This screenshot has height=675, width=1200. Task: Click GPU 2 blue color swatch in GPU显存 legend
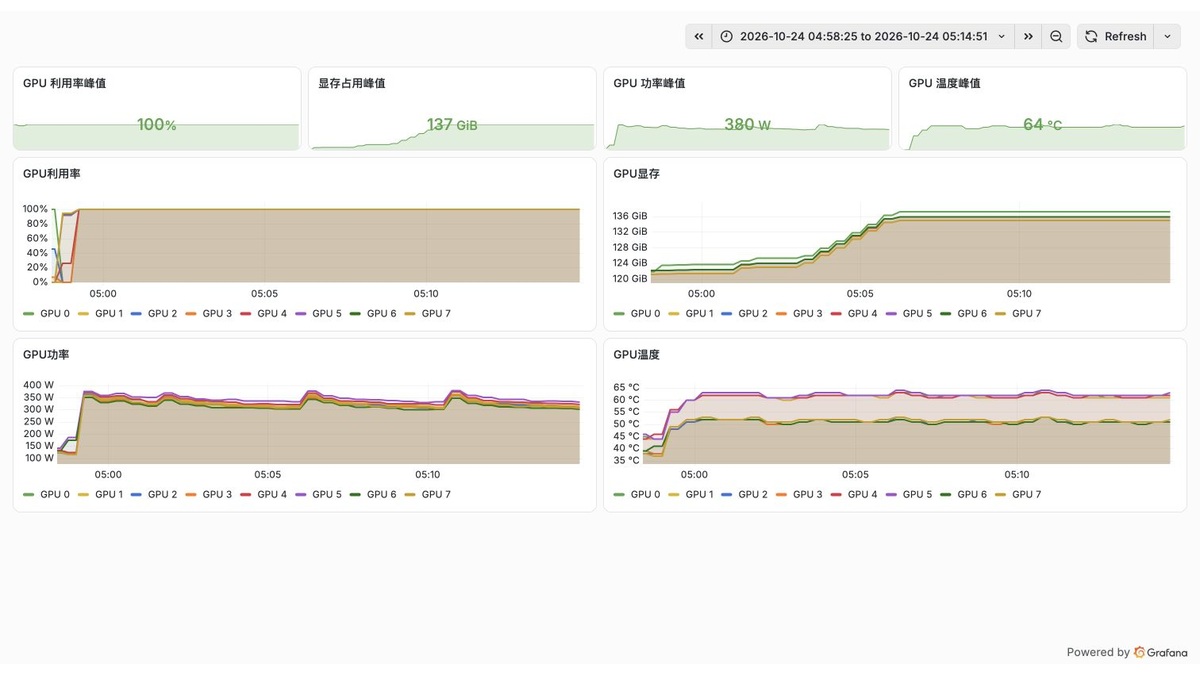pos(728,313)
